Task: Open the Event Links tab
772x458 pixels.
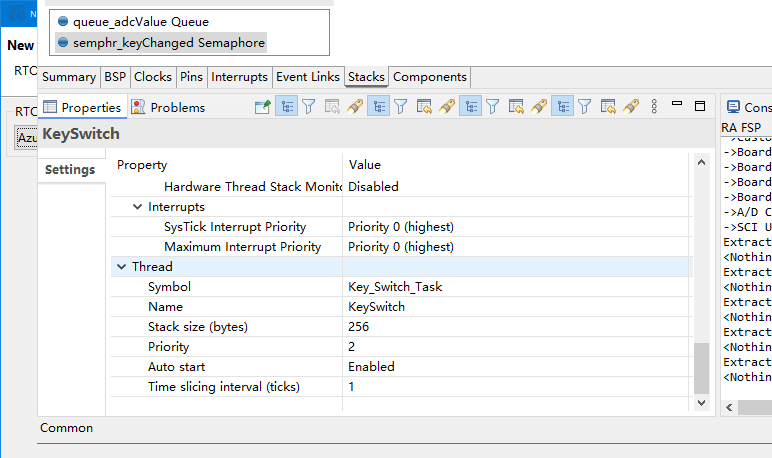Action: [x=308, y=77]
